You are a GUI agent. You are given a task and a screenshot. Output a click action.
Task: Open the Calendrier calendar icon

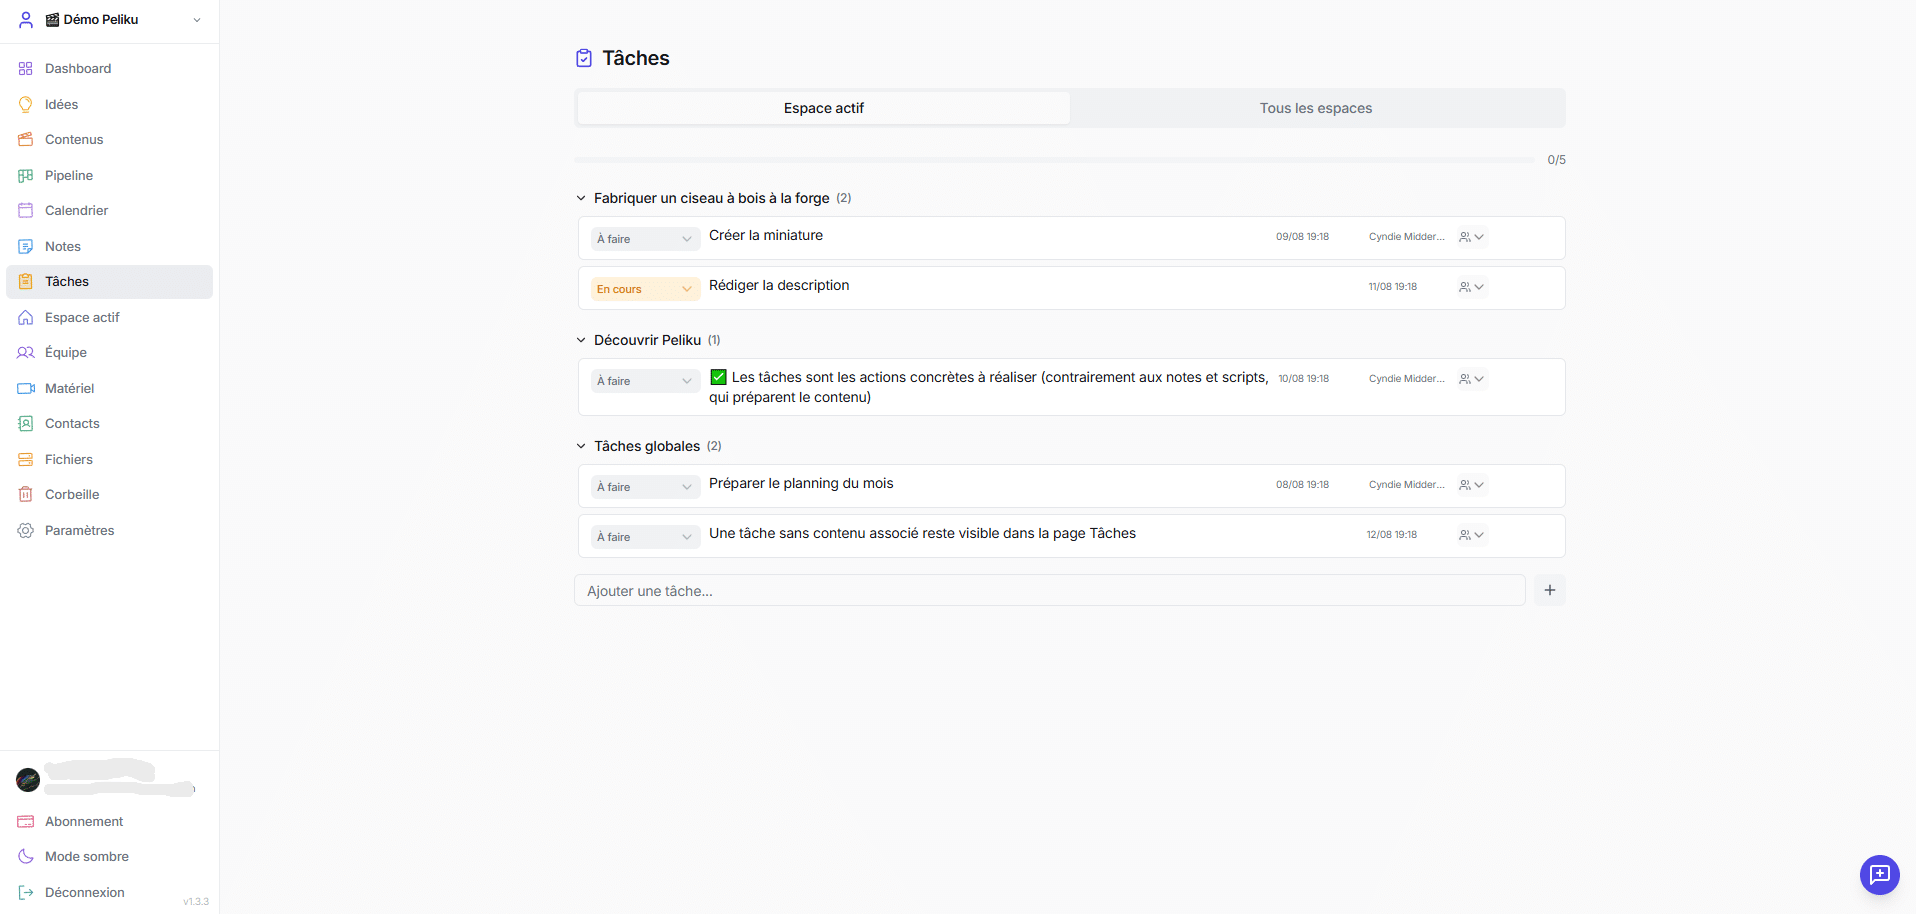coord(26,211)
